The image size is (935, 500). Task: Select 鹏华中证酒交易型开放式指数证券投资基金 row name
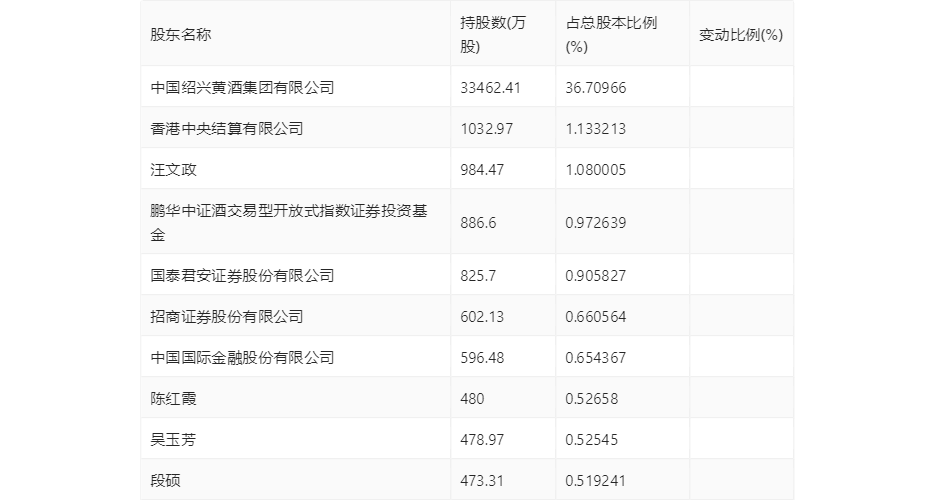[x=289, y=223]
